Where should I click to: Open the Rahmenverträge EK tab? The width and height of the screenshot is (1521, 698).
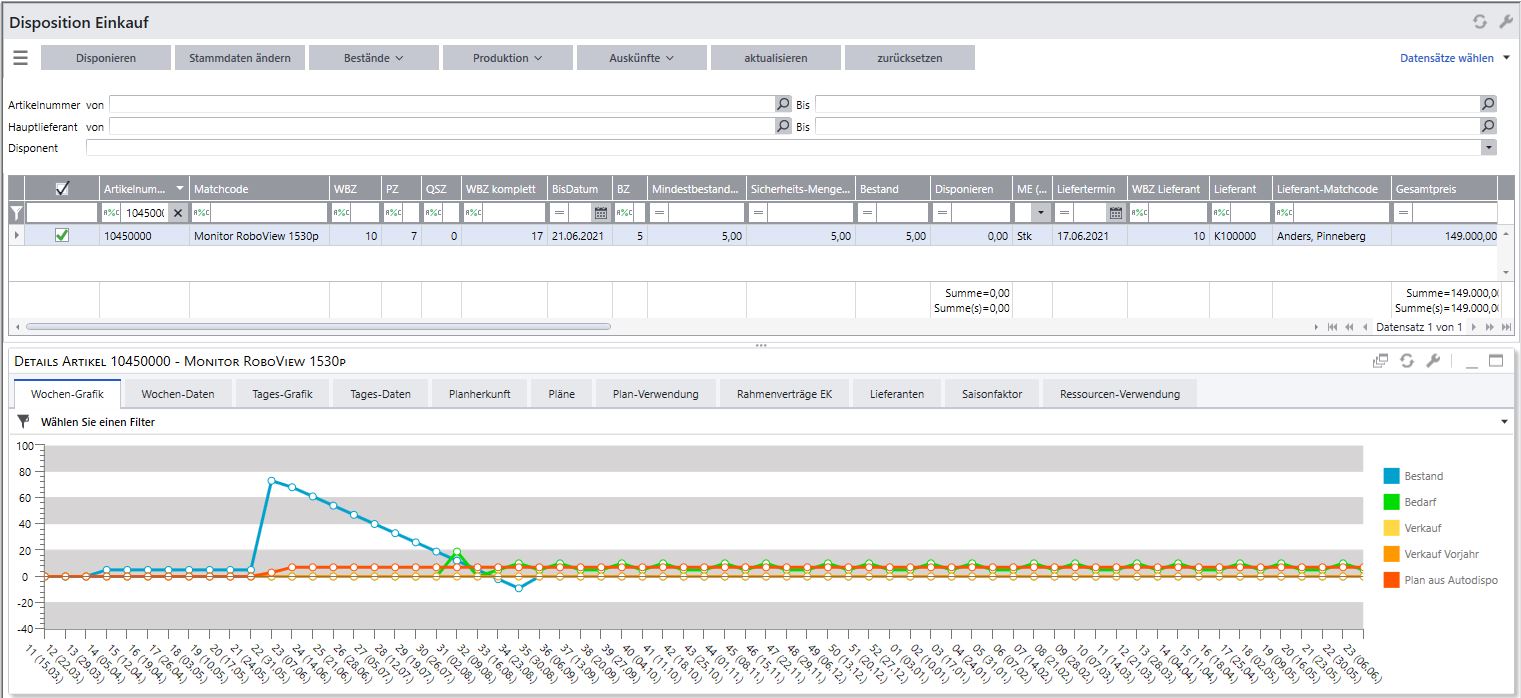pyautogui.click(x=784, y=394)
